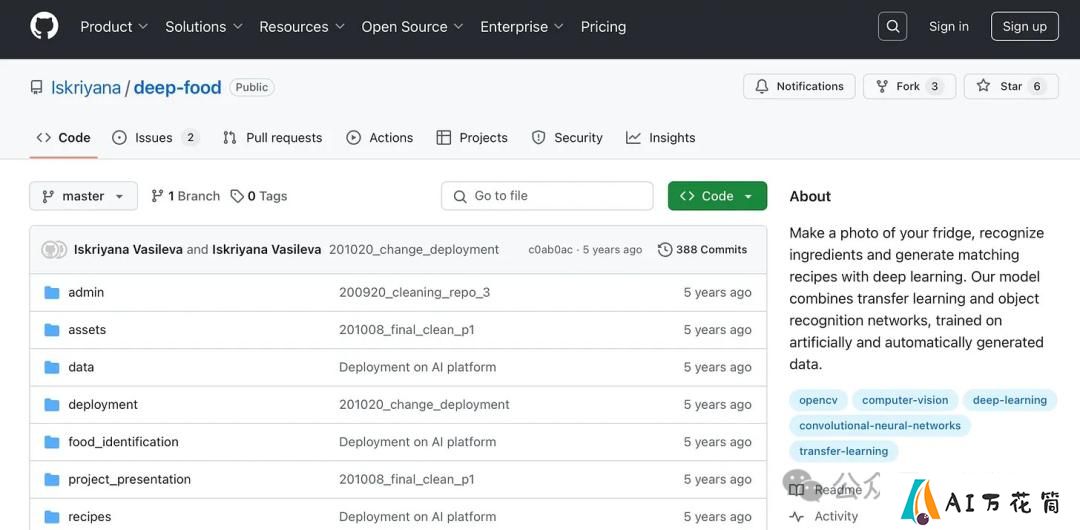Click the Notifications bell icon
Image resolution: width=1080 pixels, height=530 pixels.
tap(762, 86)
